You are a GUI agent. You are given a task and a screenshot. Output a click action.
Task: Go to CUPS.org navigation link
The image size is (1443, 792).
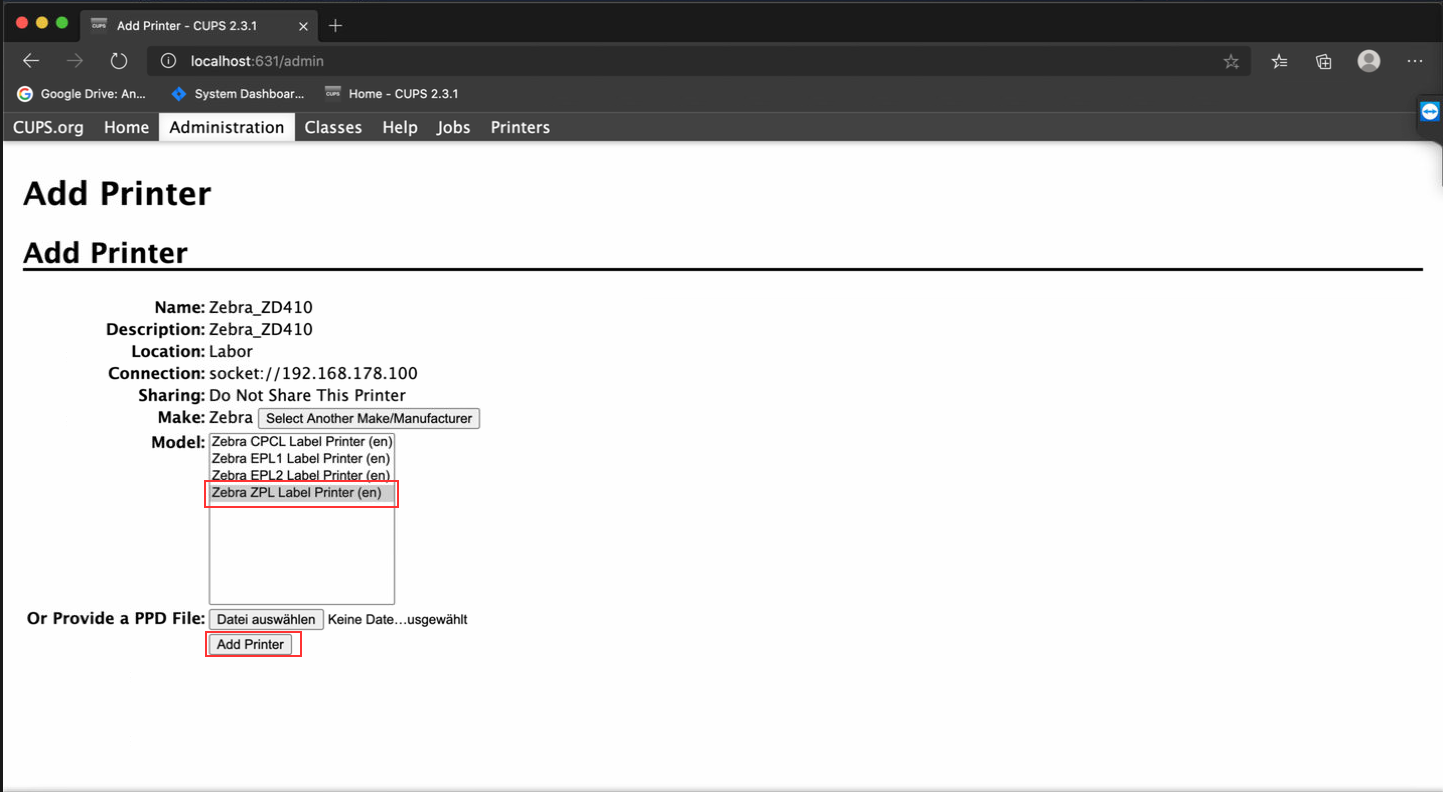coord(48,127)
